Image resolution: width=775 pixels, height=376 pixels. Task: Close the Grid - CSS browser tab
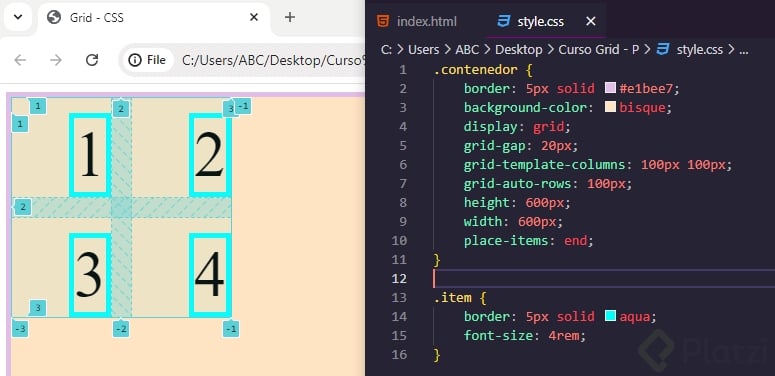[254, 17]
